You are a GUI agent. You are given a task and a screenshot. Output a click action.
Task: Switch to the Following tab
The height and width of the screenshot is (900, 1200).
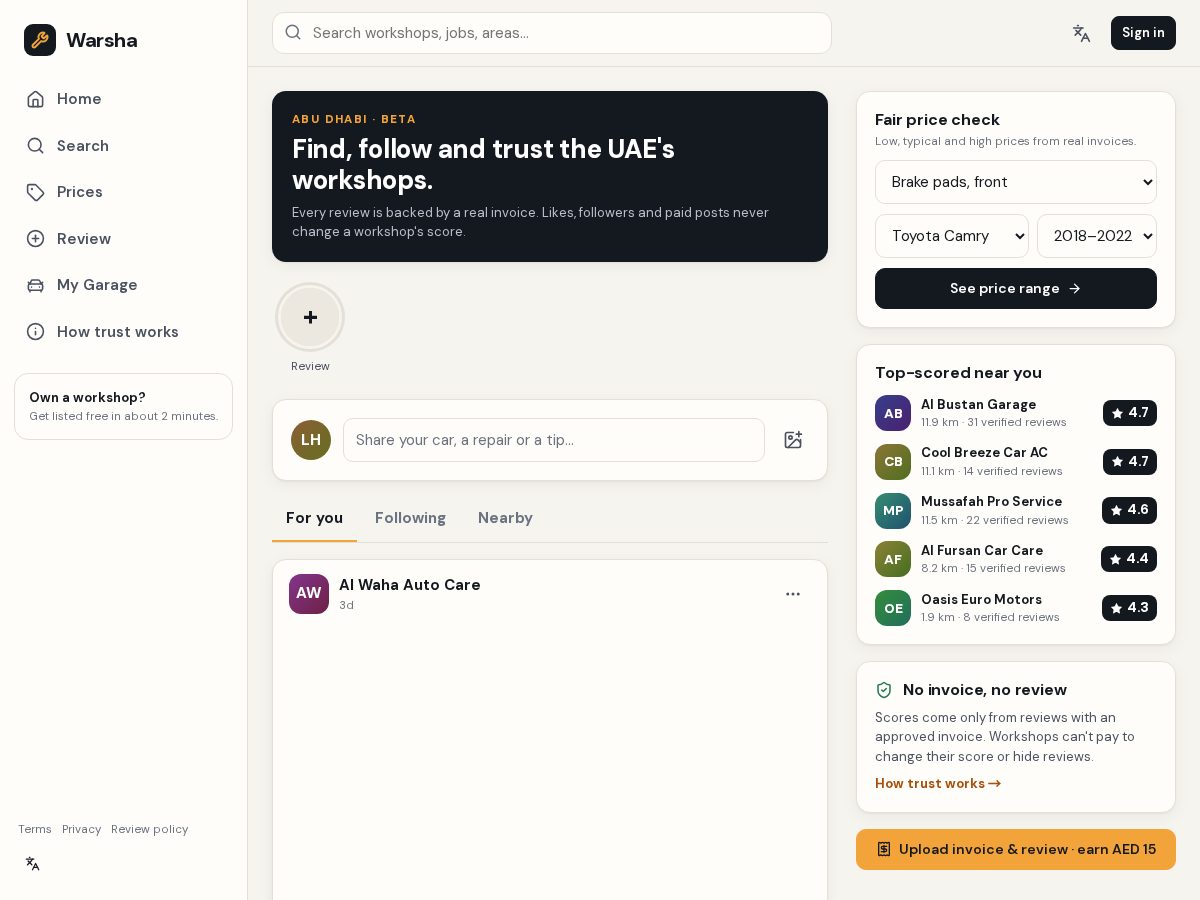point(410,518)
